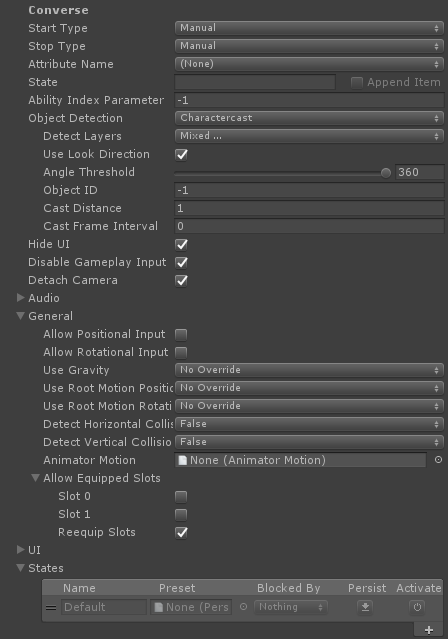This screenshot has width=448, height=639.
Task: Click the Activate power icon for Default state
Action: pyautogui.click(x=417, y=607)
